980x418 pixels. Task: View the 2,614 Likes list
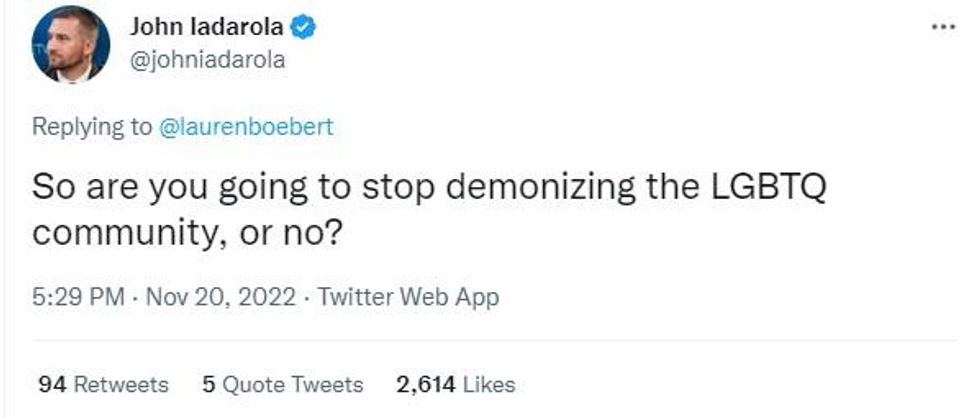click(456, 384)
